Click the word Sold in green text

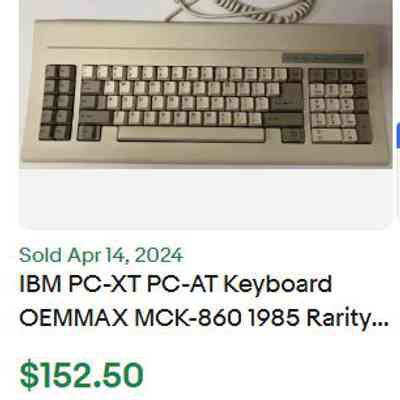click(40, 255)
